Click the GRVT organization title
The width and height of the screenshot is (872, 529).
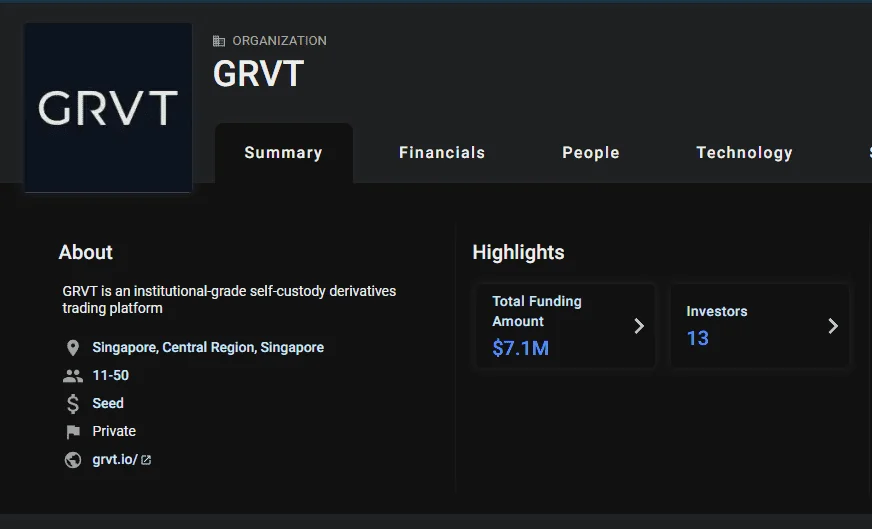[259, 74]
